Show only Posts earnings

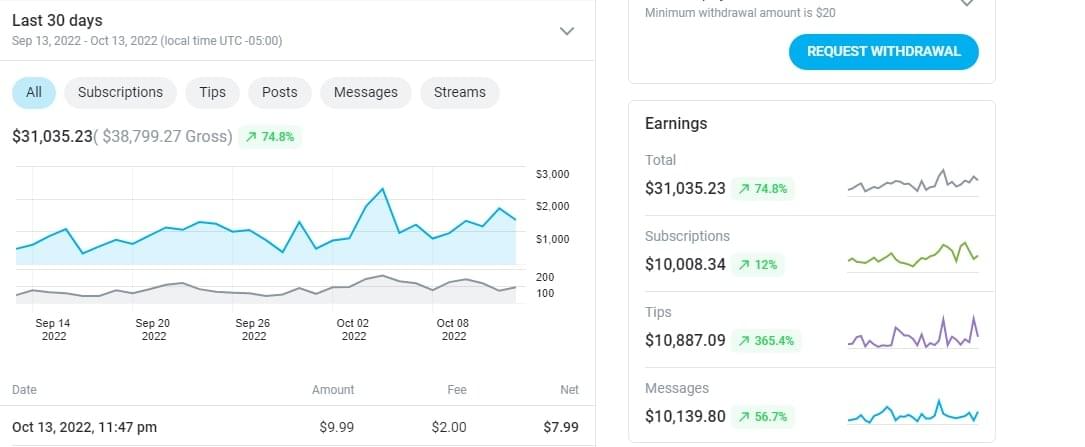click(x=279, y=92)
